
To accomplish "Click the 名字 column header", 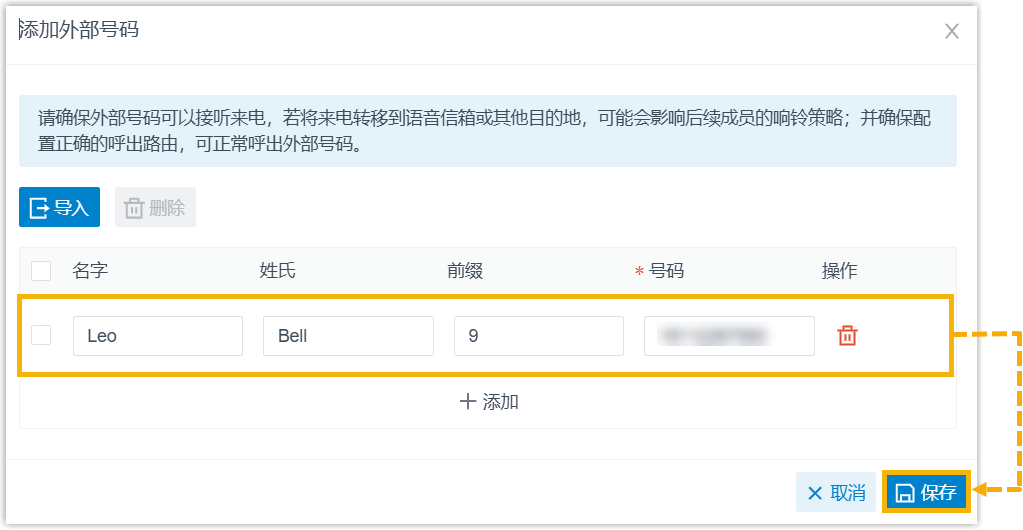I will [x=90, y=270].
